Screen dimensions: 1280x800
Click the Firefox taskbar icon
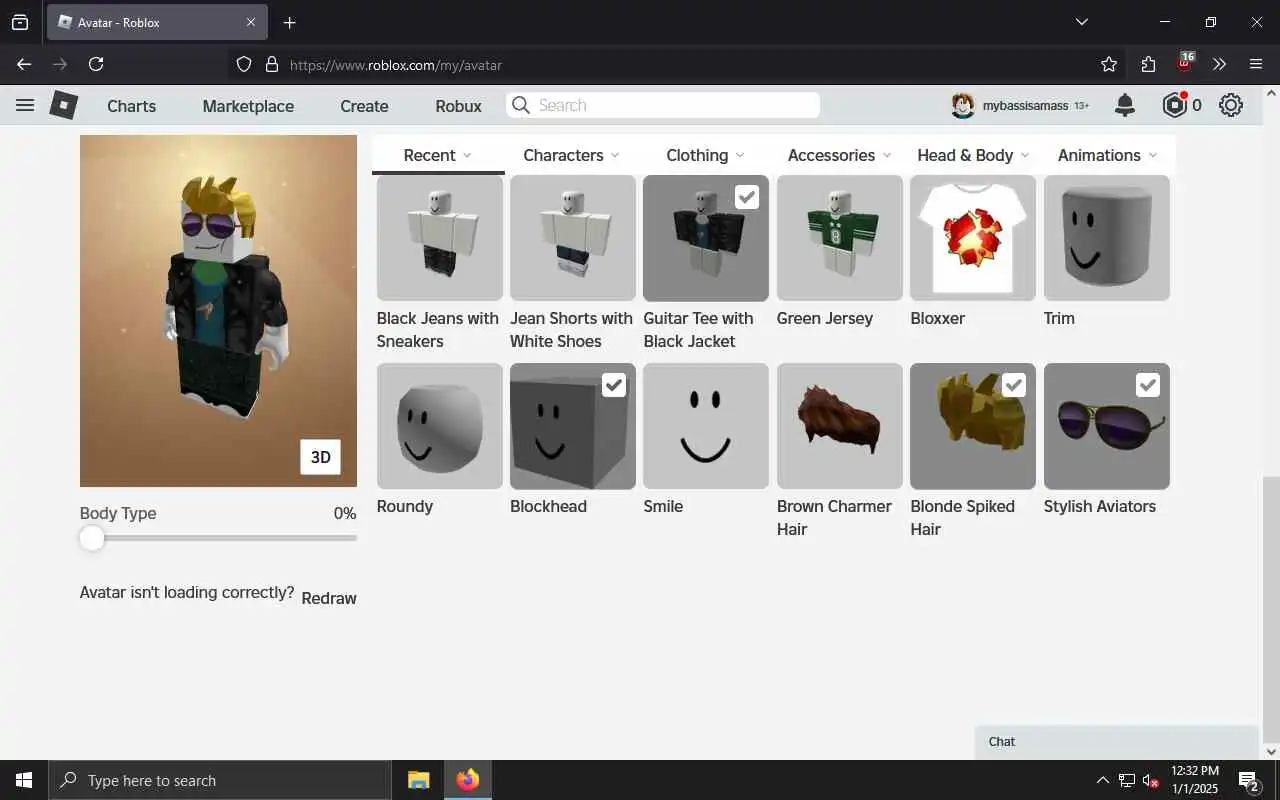(467, 780)
